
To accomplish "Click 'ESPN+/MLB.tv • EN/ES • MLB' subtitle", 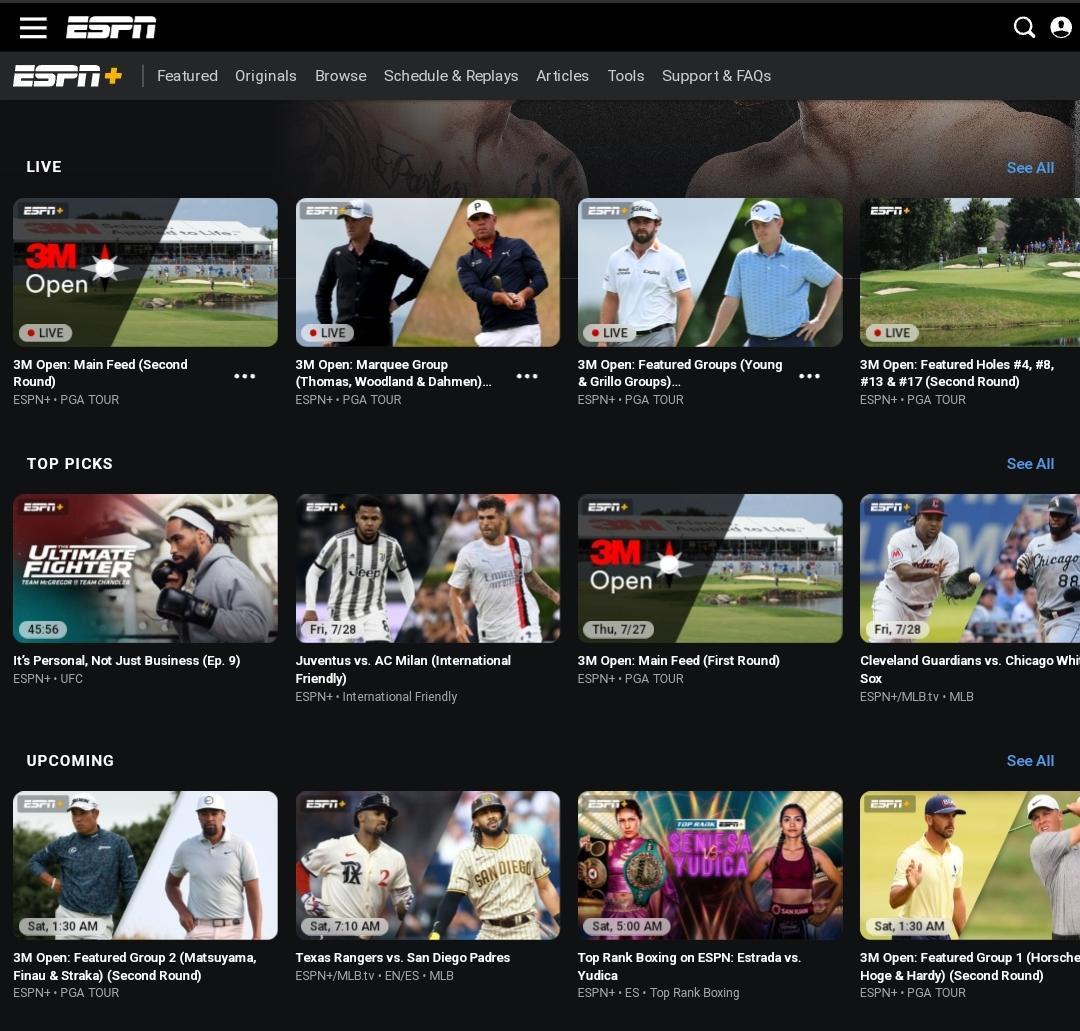I will tap(375, 976).
